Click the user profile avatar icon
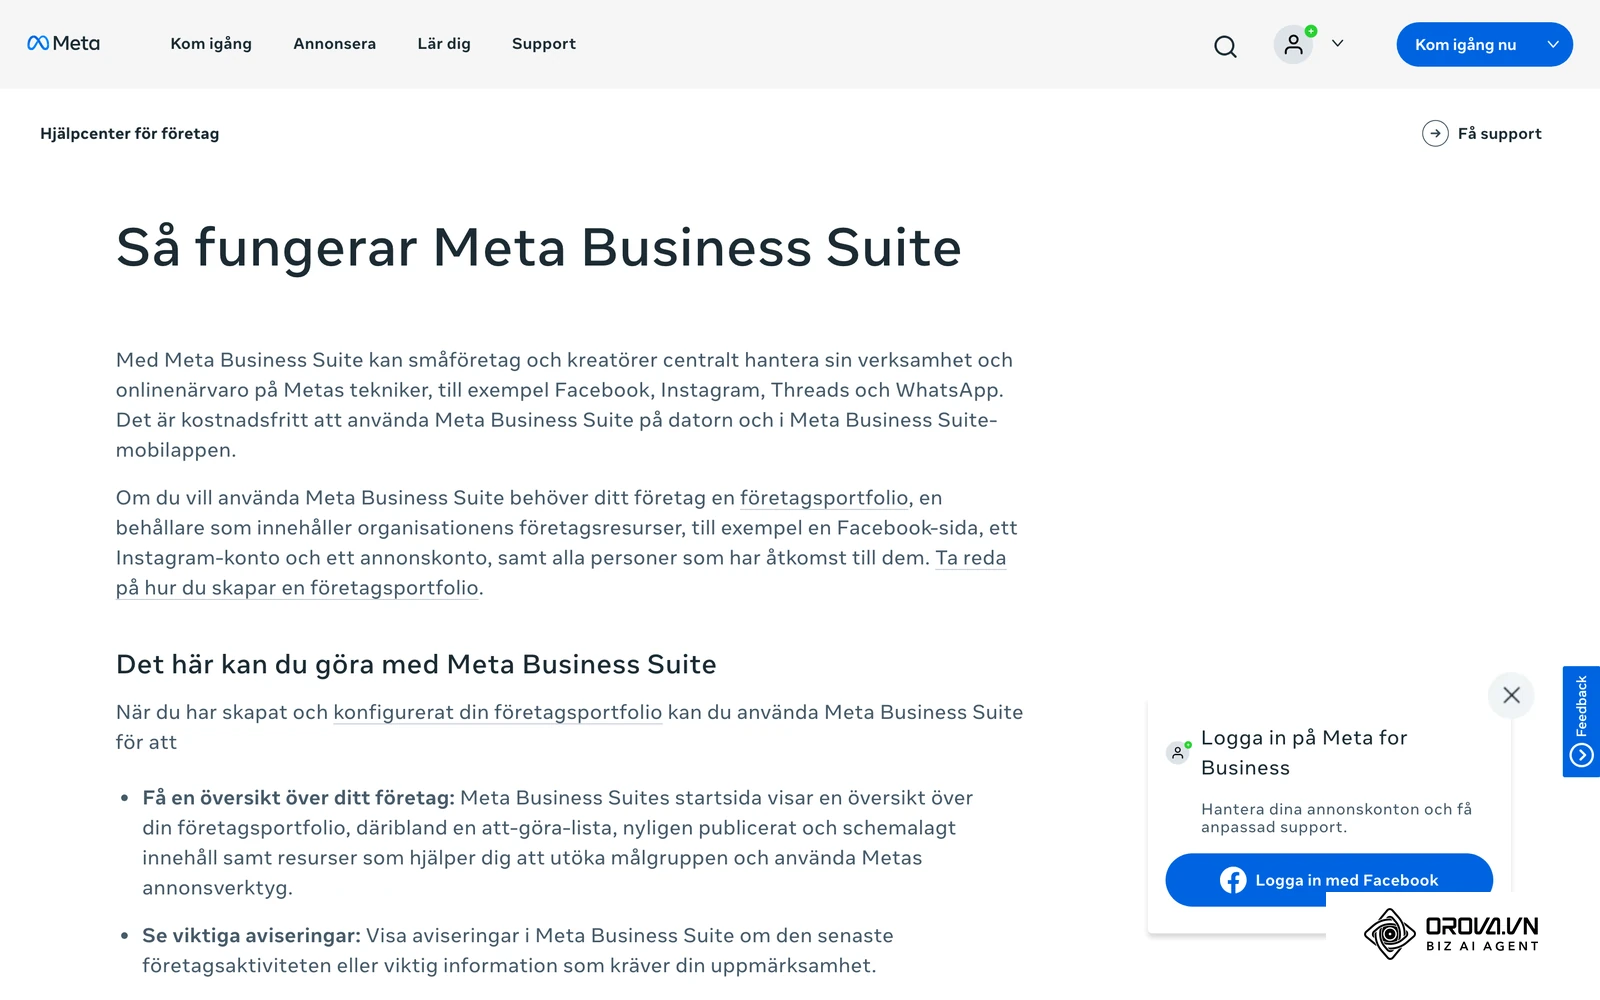Viewport: 1600px width, 1000px height. coord(1293,44)
